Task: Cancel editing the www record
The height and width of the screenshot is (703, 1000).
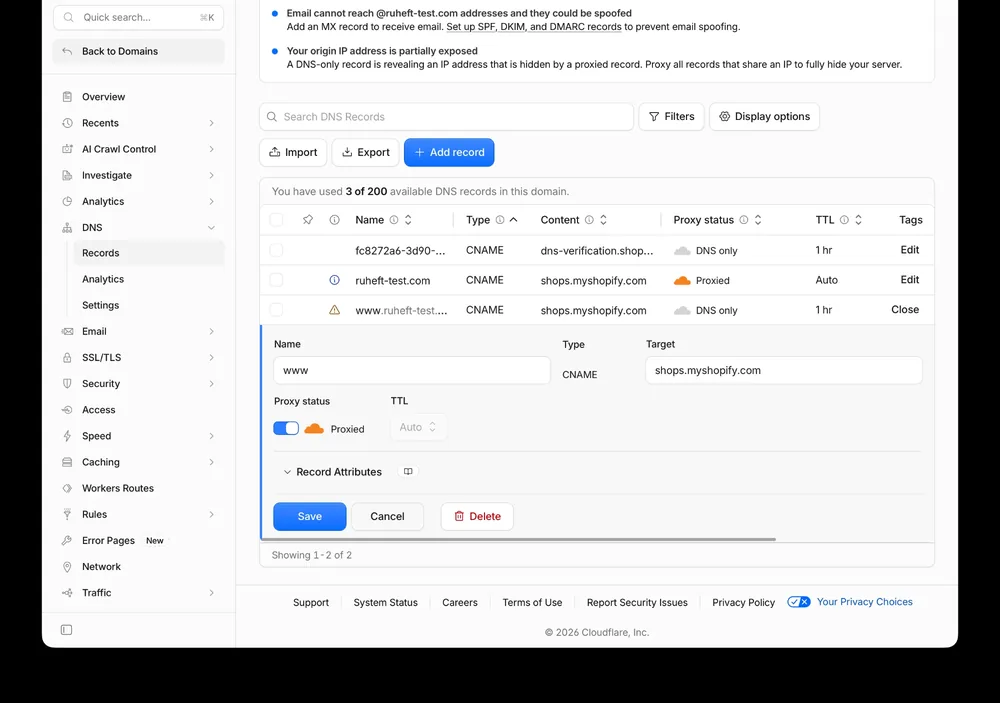Action: pos(388,517)
